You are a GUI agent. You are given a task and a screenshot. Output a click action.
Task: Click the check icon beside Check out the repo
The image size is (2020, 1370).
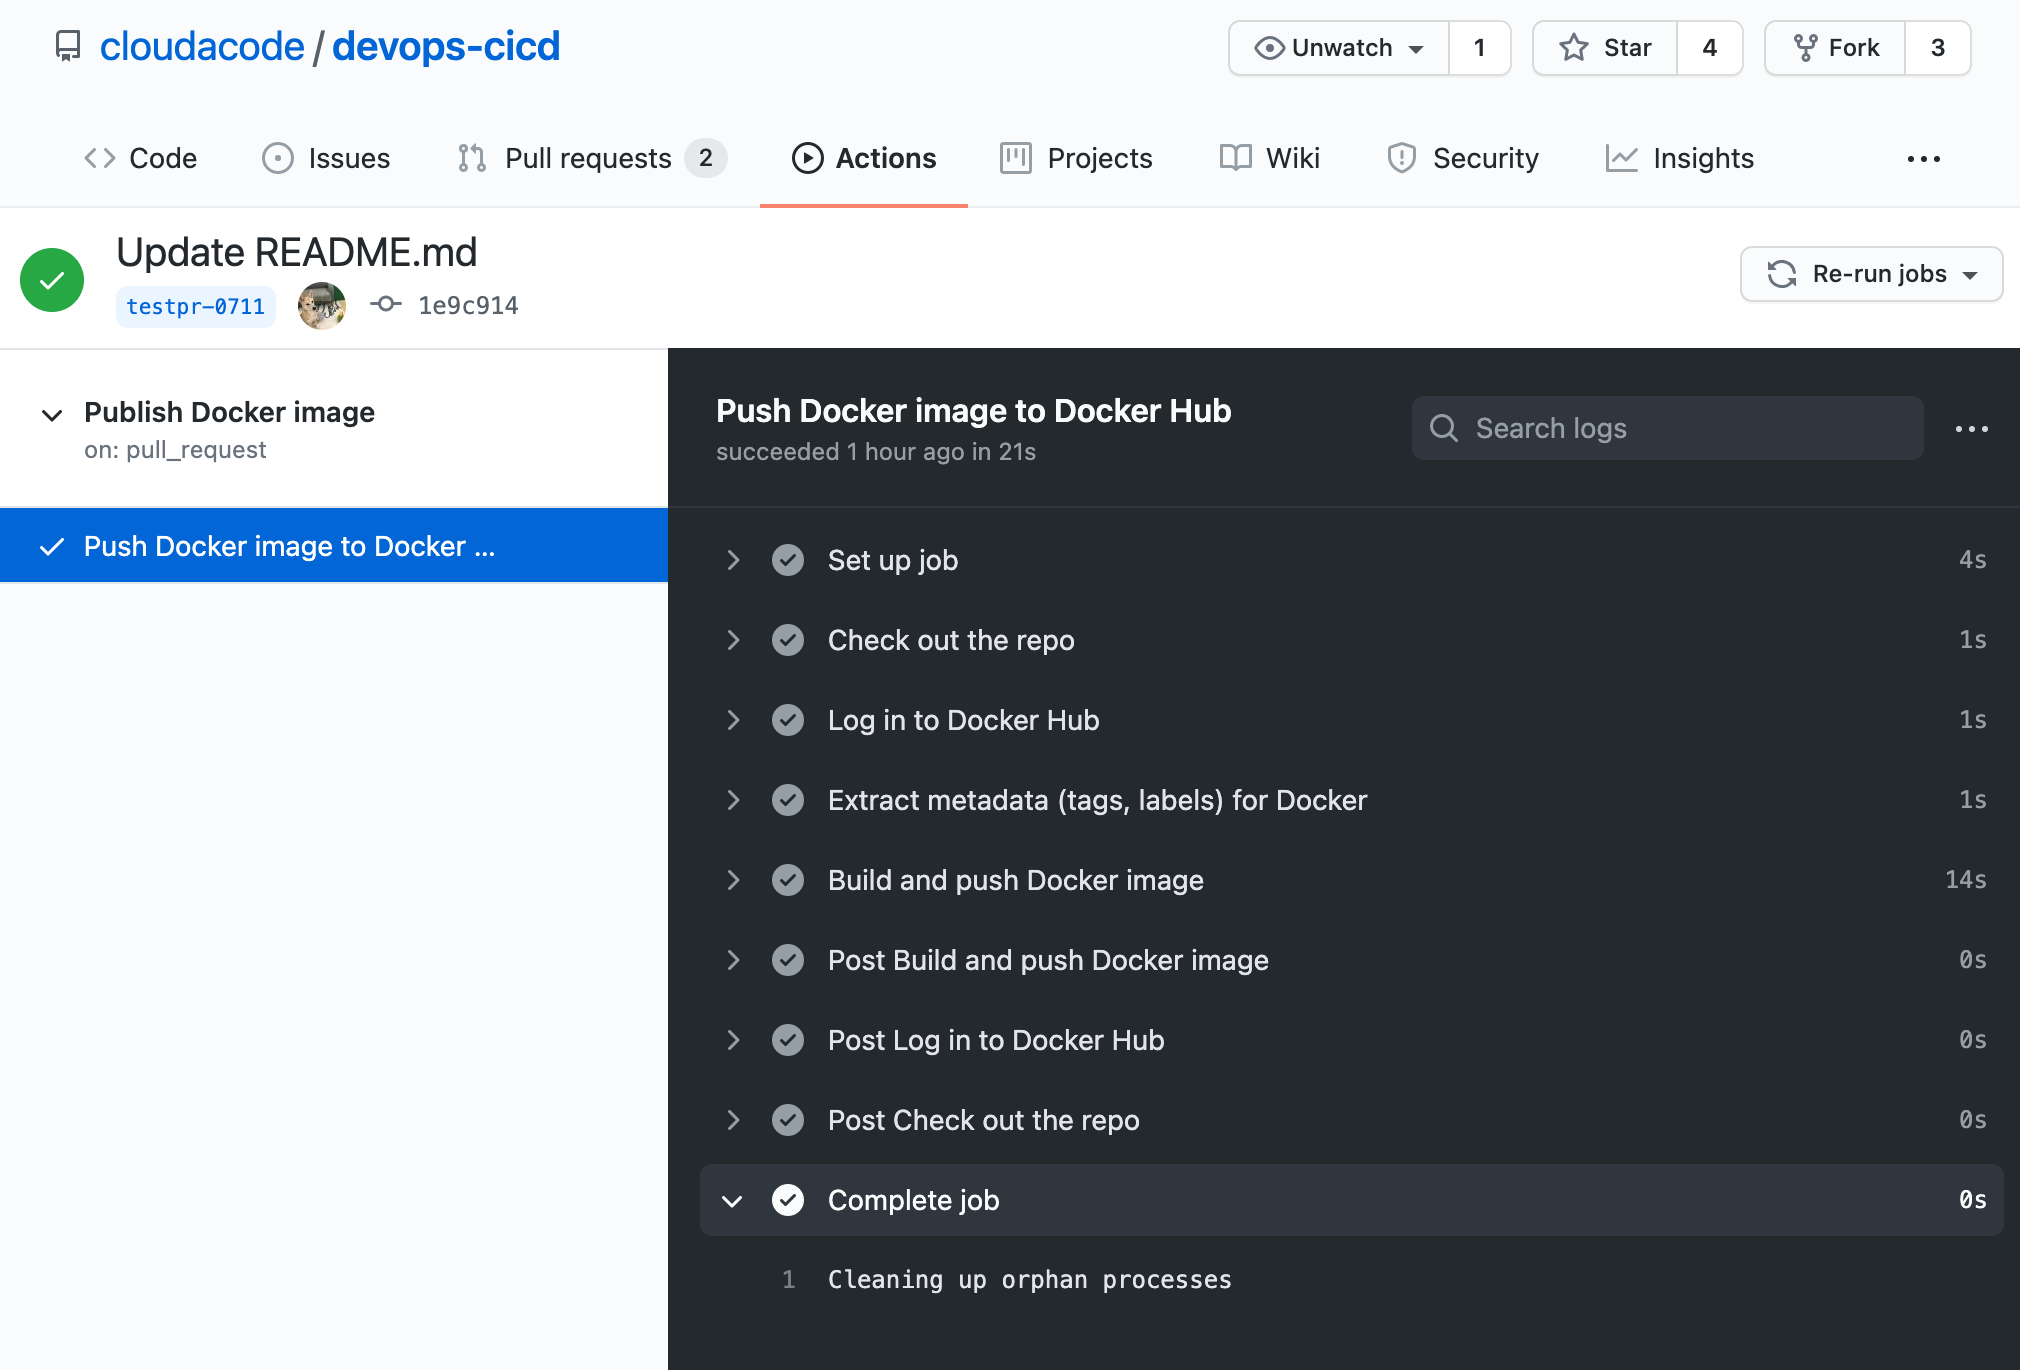788,640
